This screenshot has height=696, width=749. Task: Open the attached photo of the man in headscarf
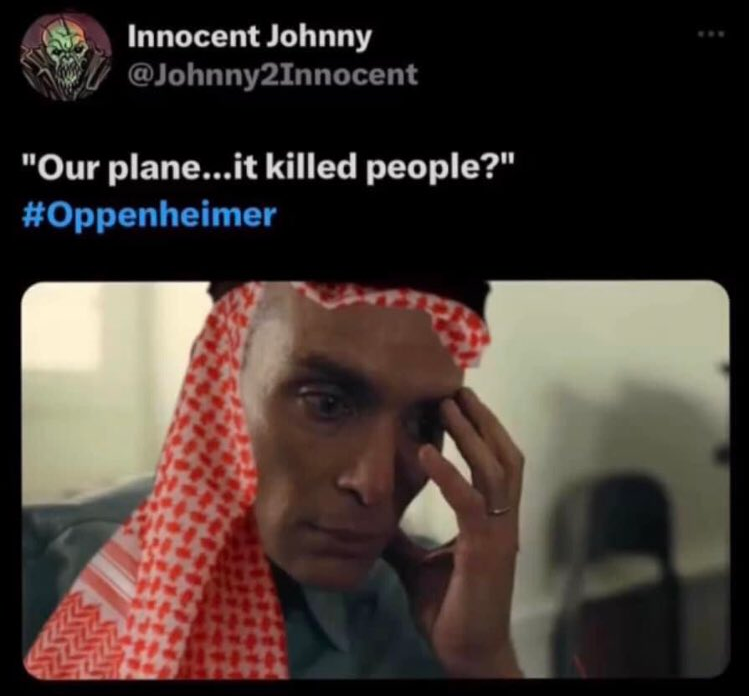(375, 480)
